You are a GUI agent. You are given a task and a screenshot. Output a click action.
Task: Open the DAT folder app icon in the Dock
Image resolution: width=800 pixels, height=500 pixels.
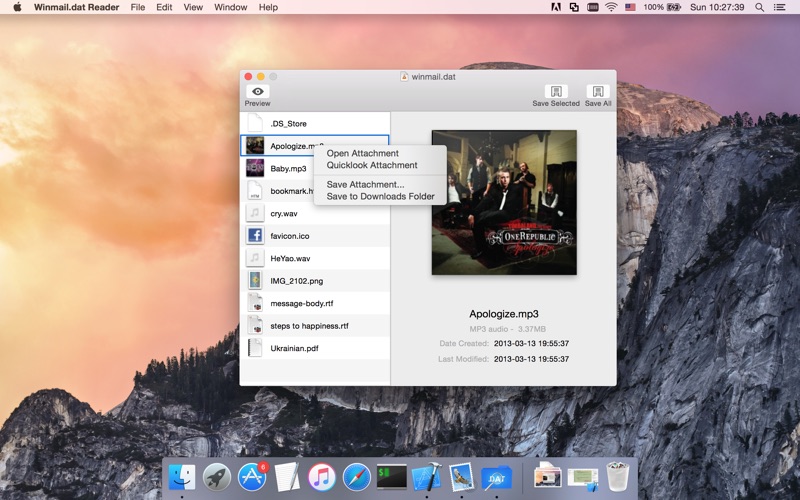[496, 478]
